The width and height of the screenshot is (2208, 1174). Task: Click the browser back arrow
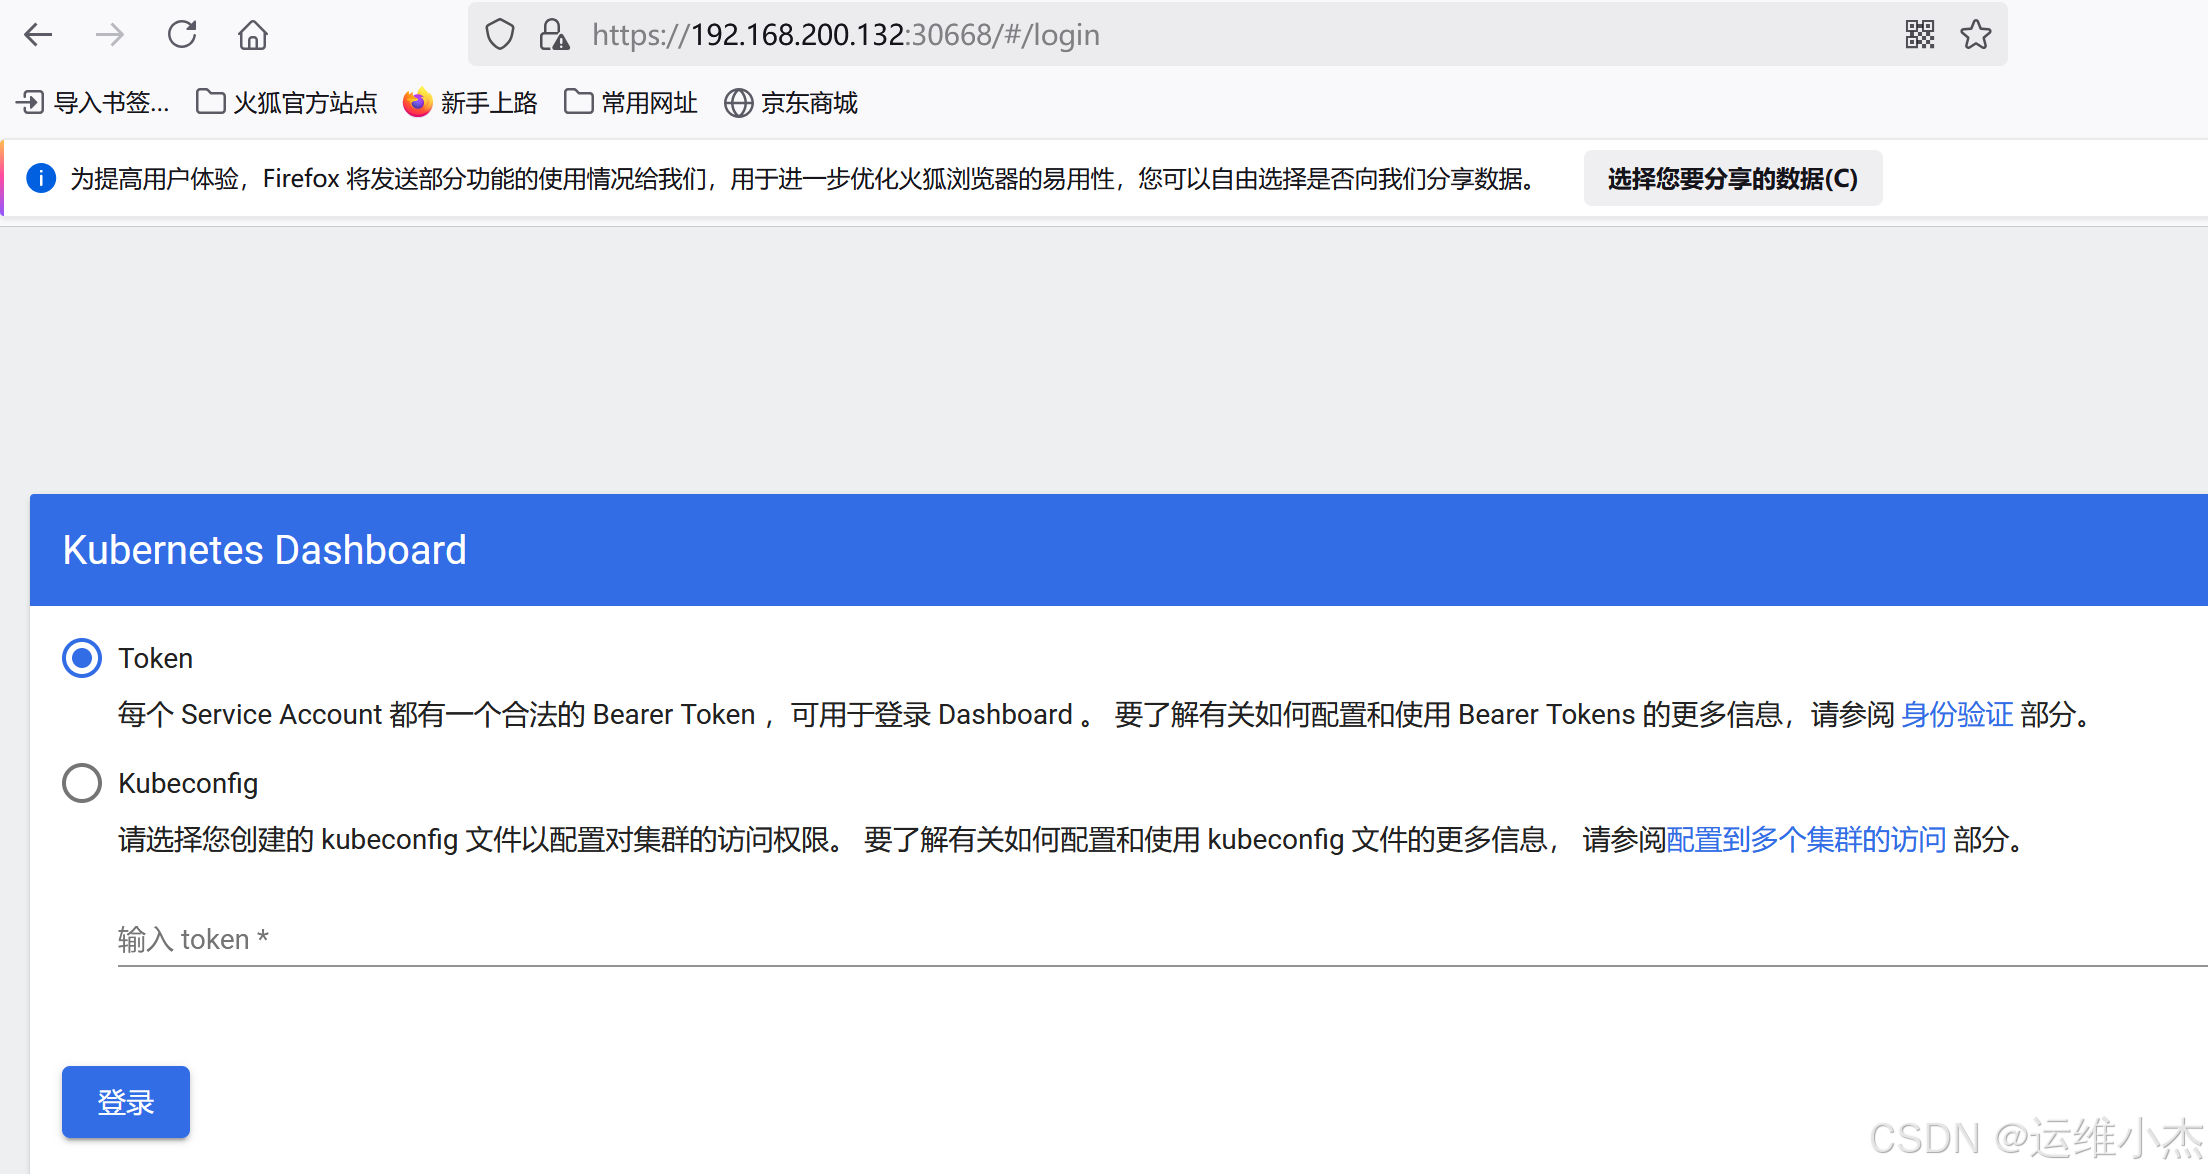click(x=38, y=35)
